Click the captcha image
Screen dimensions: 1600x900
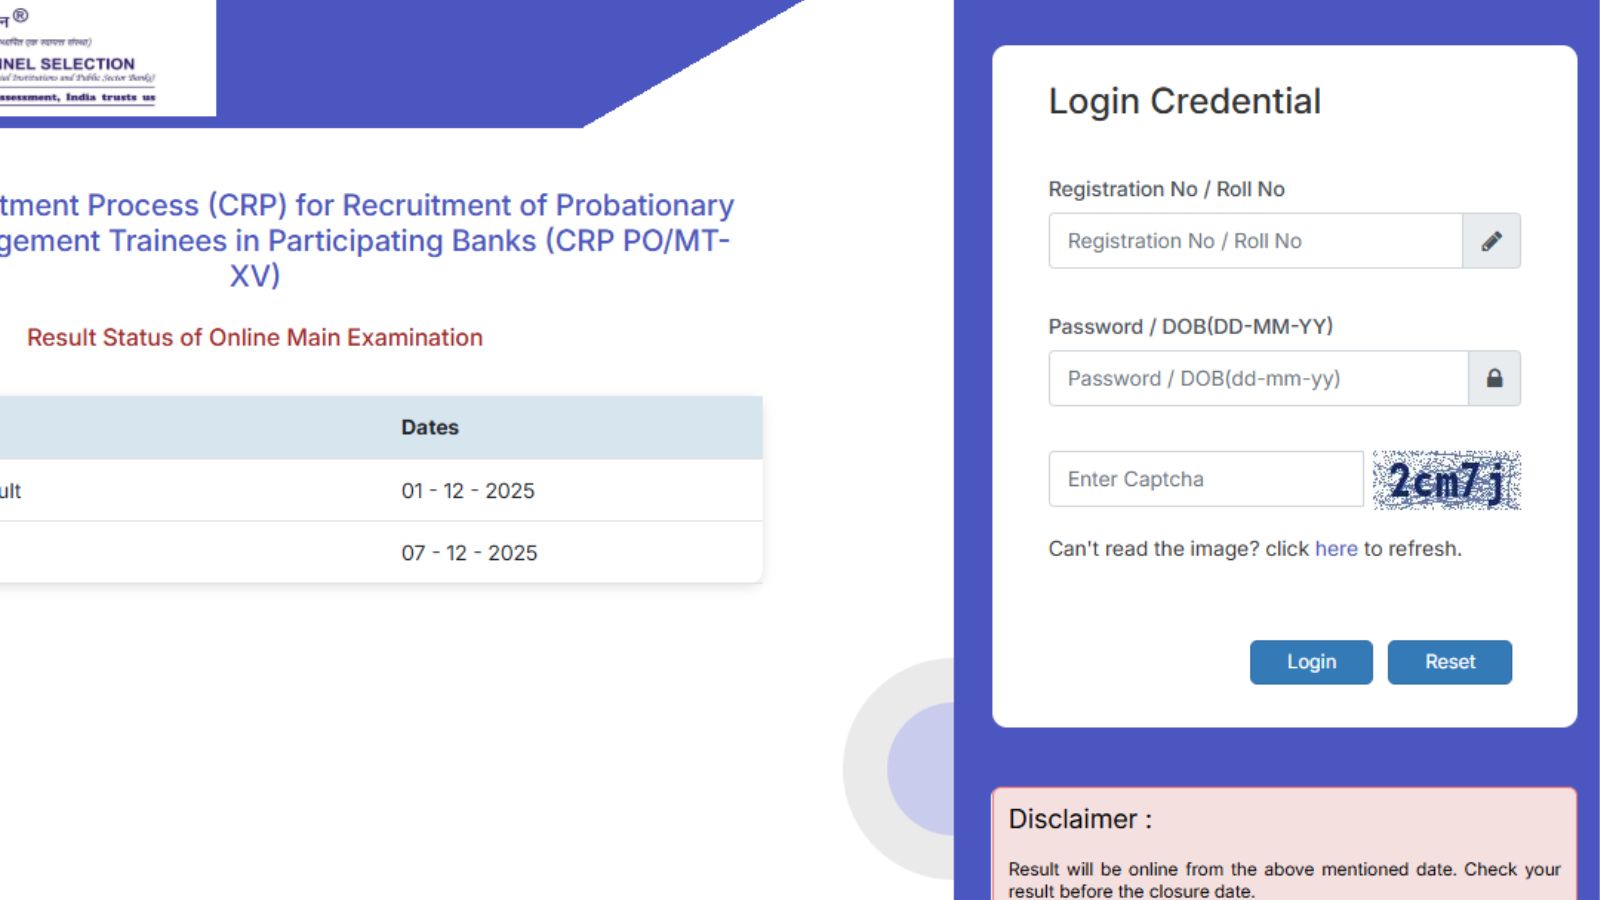tap(1446, 480)
